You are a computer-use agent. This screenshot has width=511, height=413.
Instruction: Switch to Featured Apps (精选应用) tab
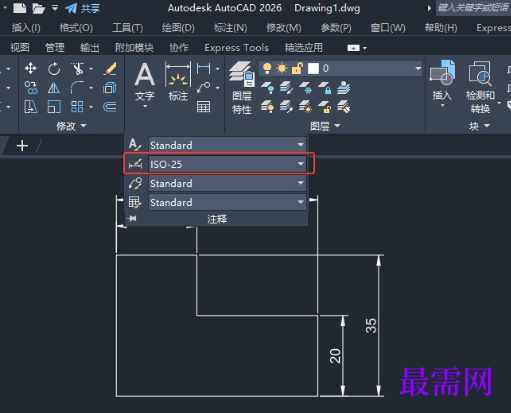coord(303,48)
